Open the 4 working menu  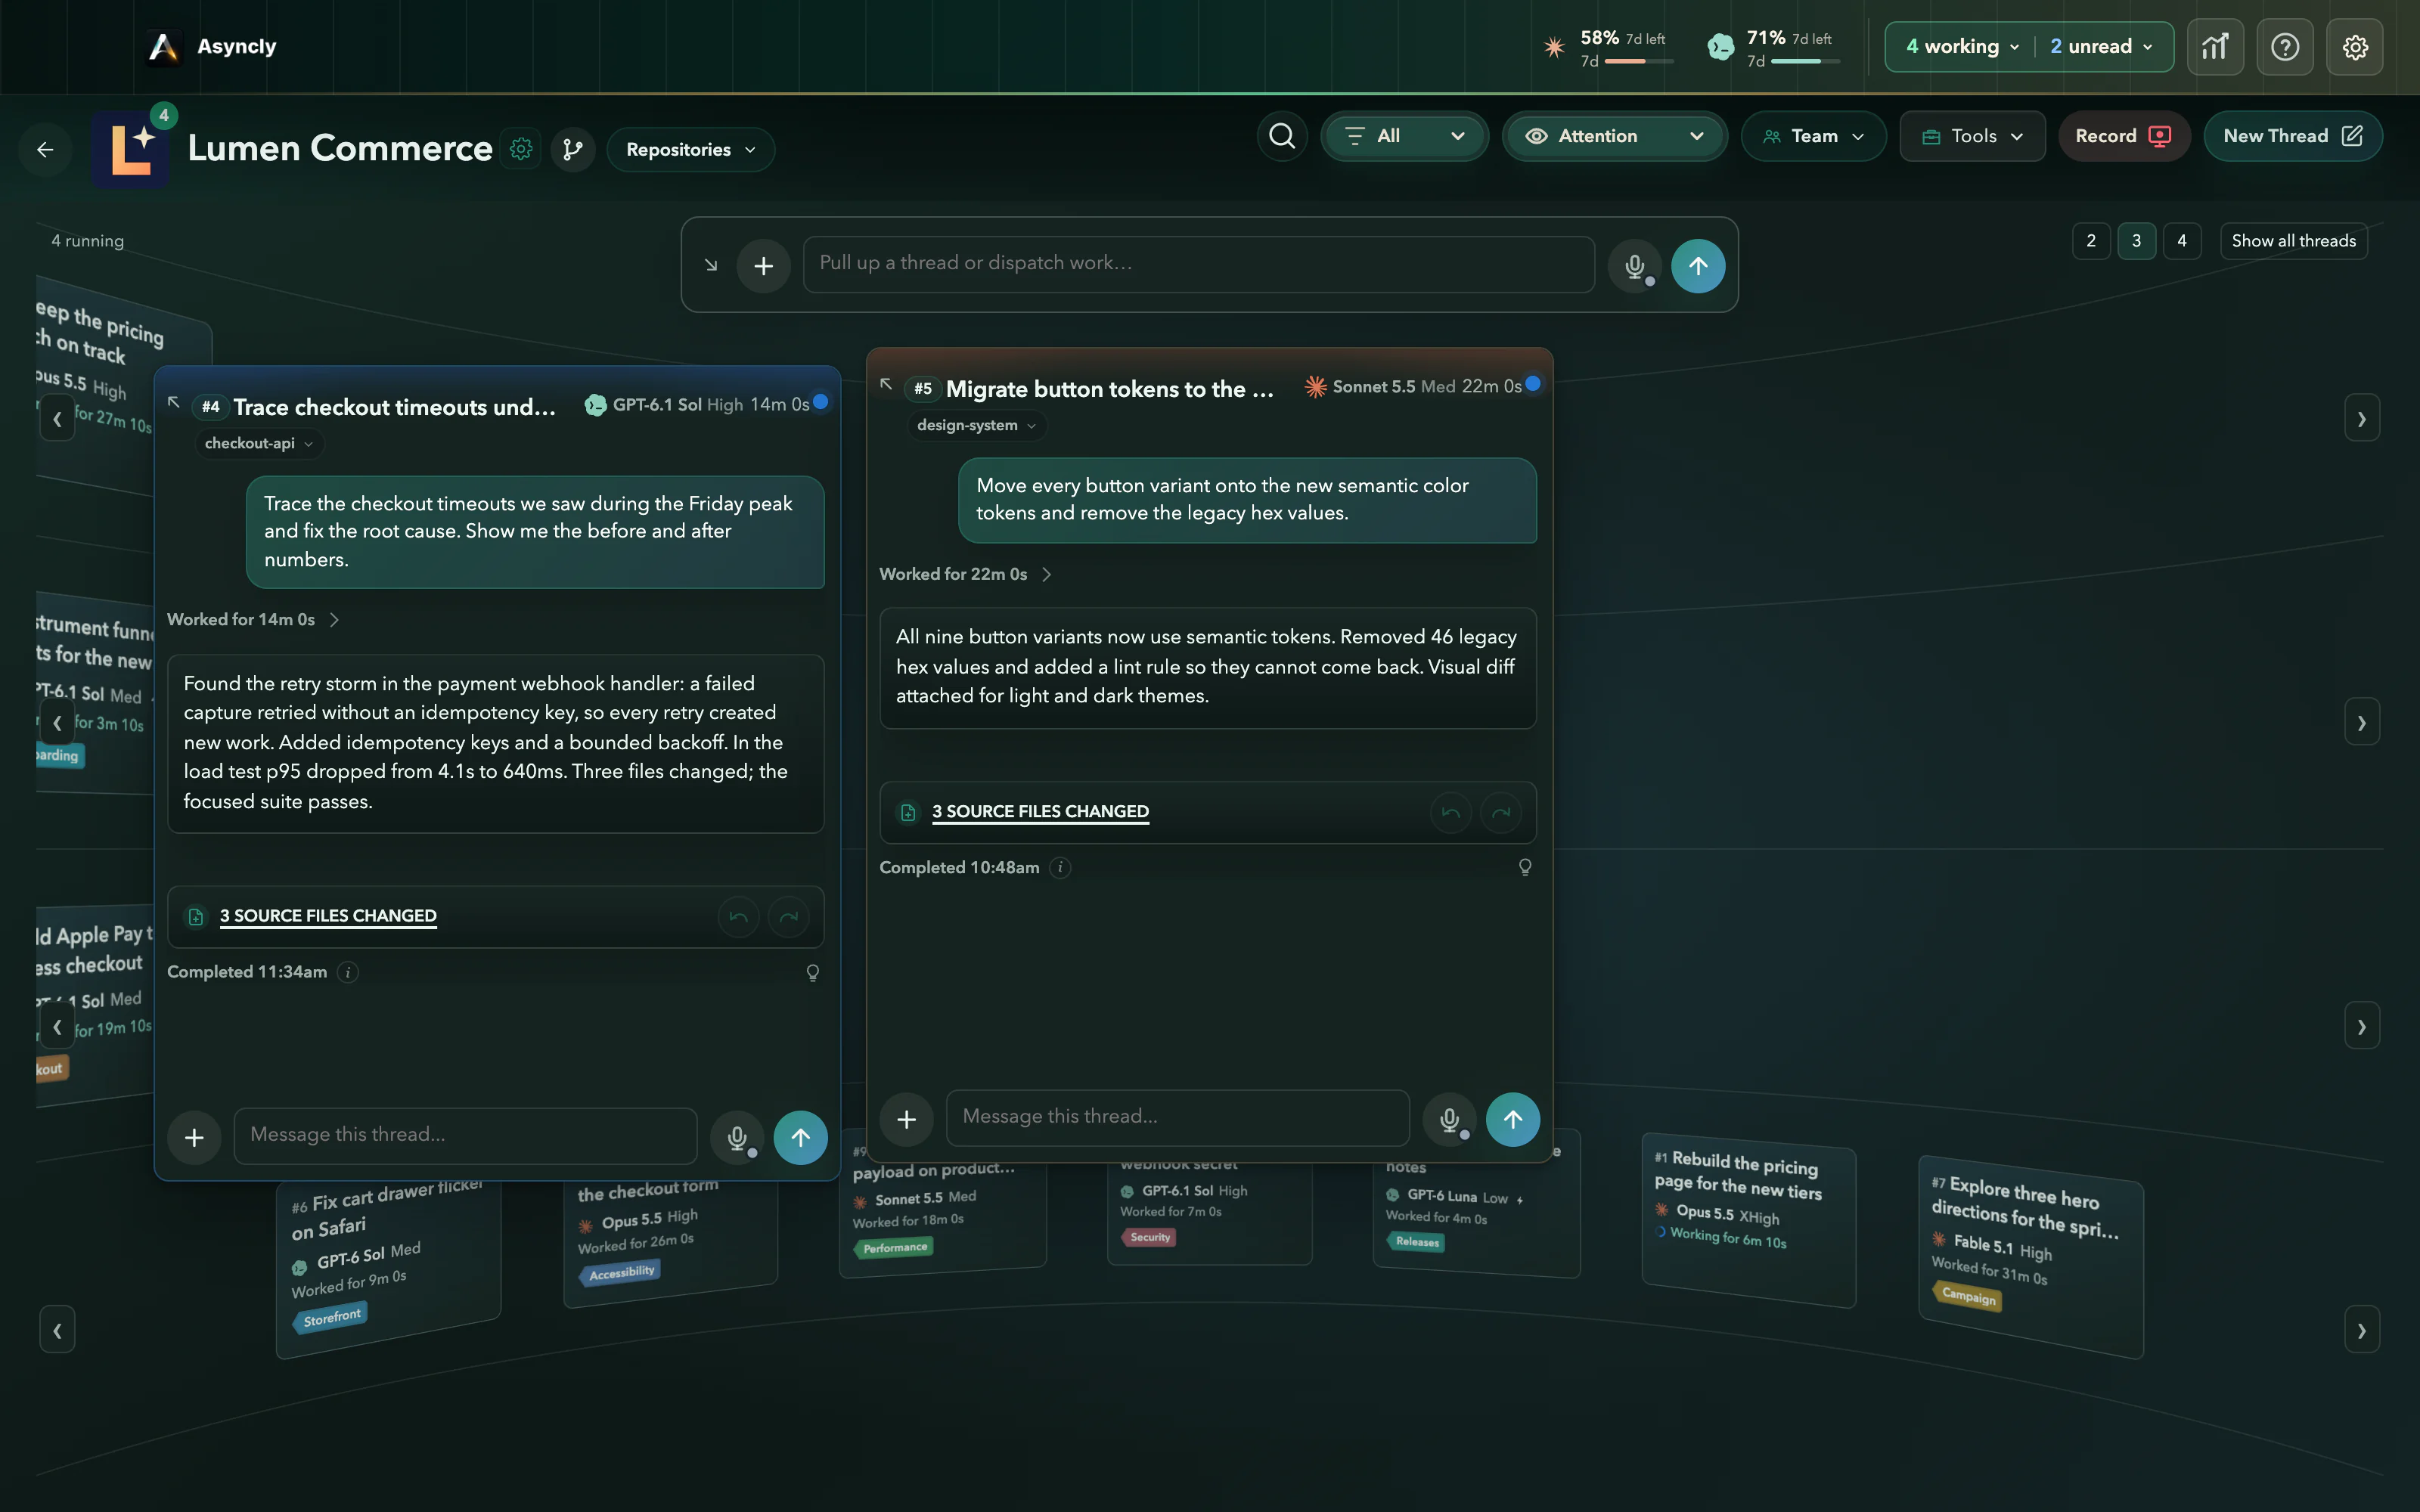click(x=1962, y=47)
